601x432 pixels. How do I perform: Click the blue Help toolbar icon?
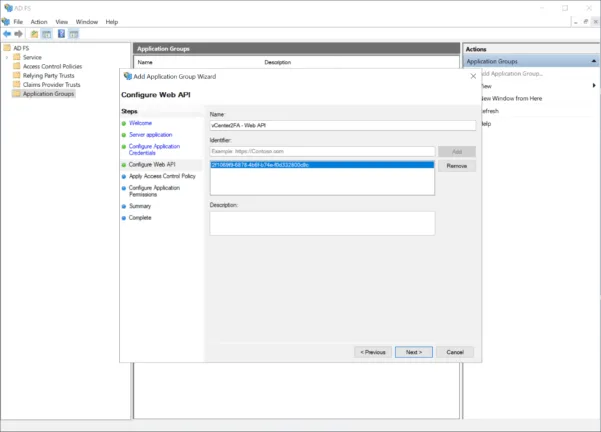click(x=61, y=34)
